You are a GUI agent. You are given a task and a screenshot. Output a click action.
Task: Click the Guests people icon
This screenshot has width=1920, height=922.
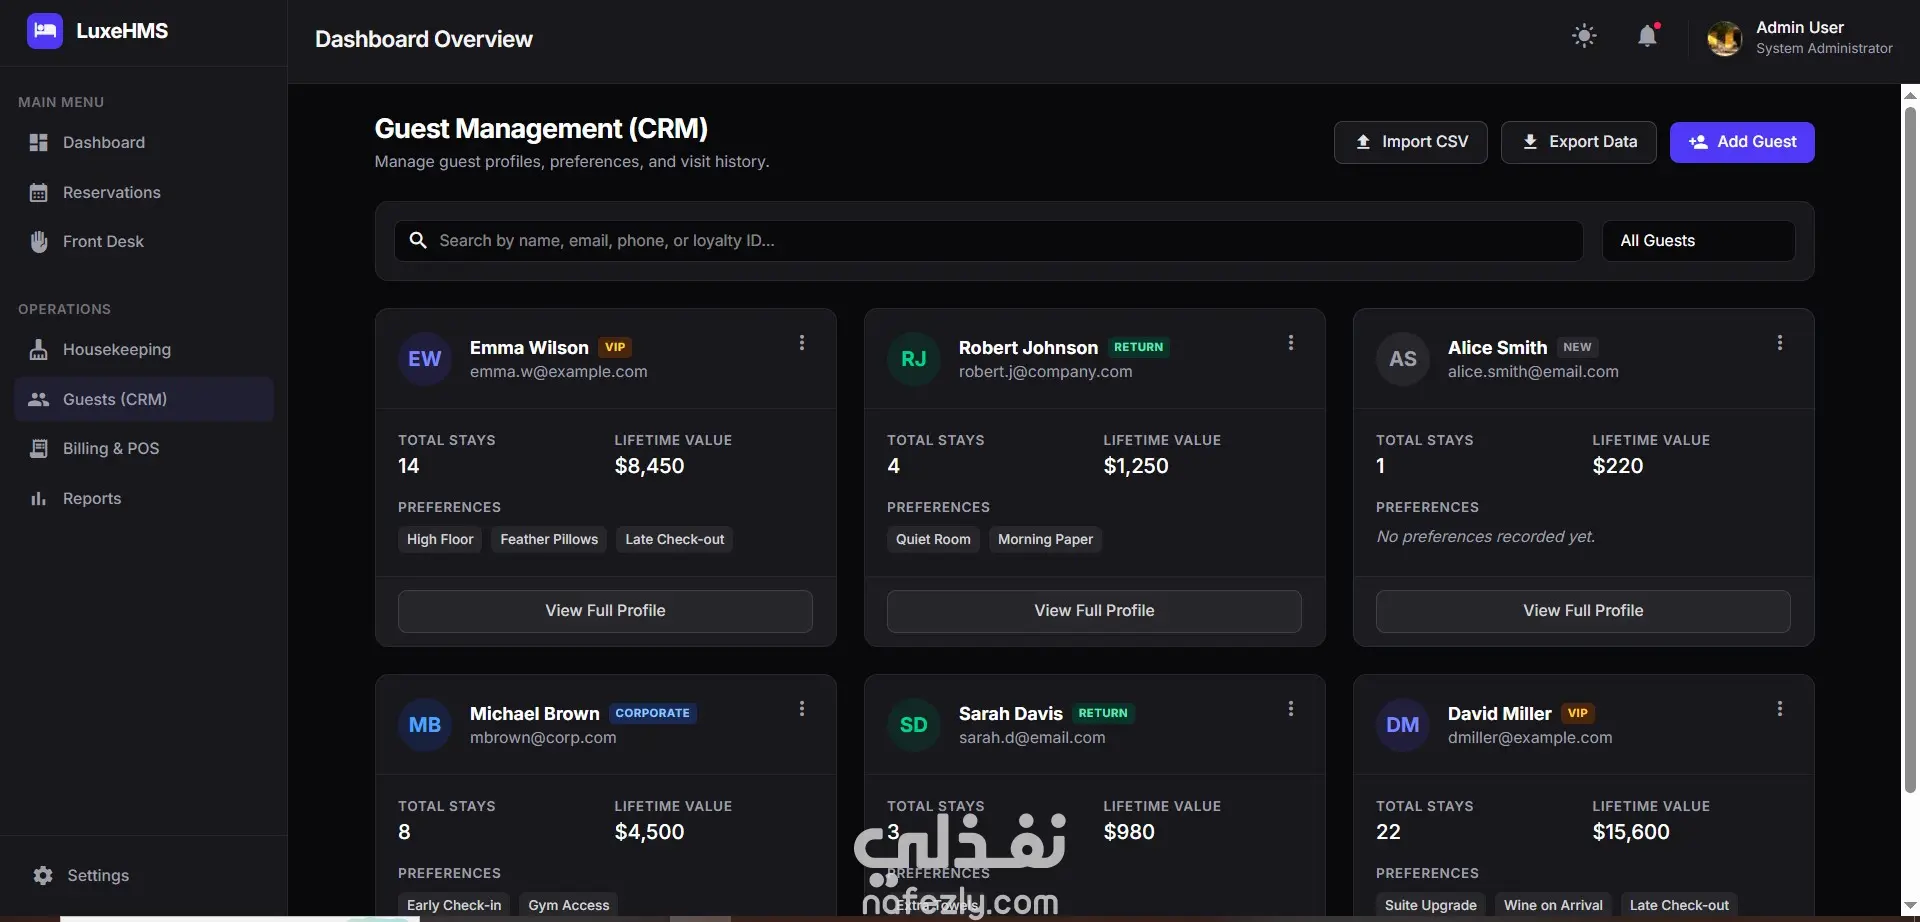click(x=39, y=399)
